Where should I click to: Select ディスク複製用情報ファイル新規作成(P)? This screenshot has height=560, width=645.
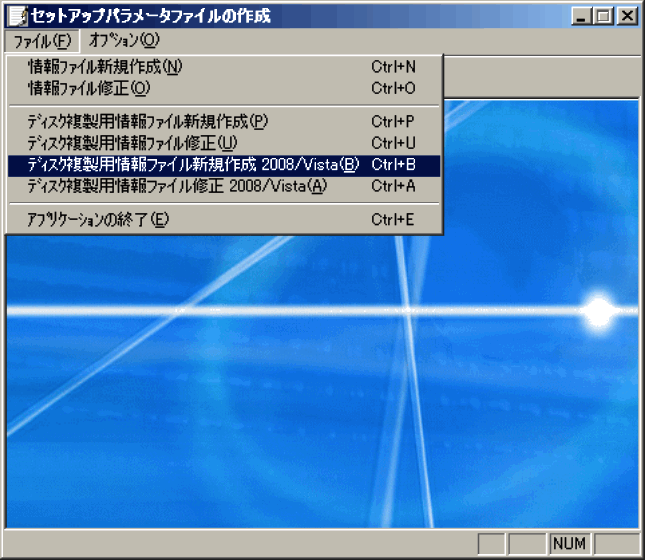[x=224, y=122]
